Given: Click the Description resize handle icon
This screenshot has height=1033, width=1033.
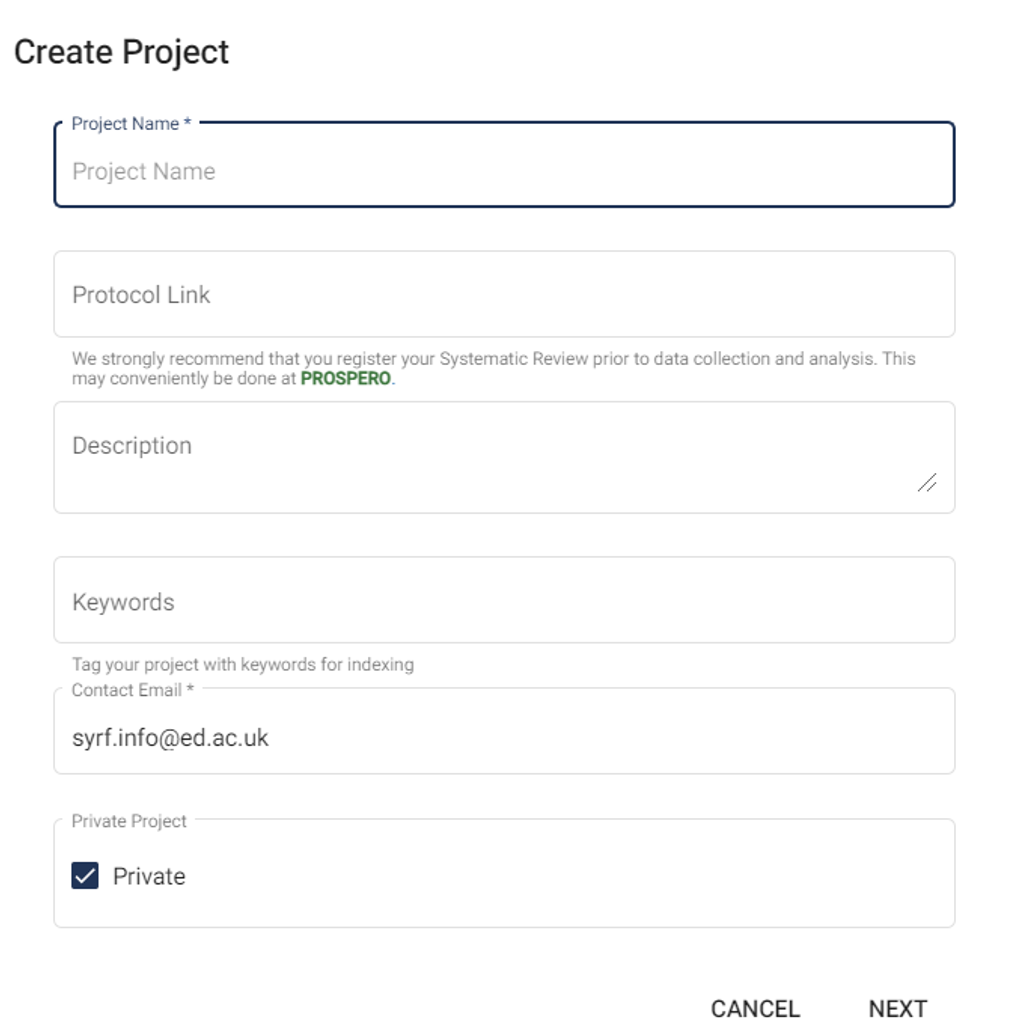Looking at the screenshot, I should pos(927,483).
